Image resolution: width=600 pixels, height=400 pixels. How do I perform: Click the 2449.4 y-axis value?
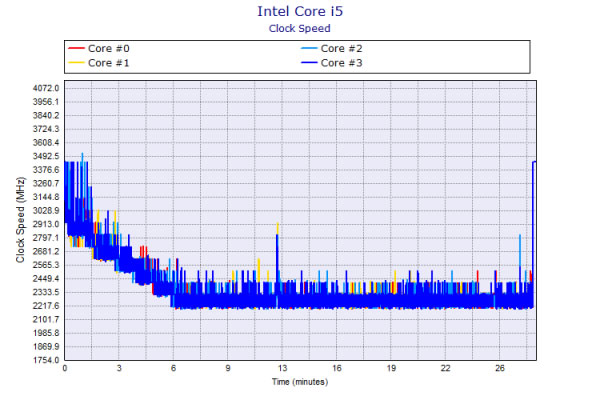[x=46, y=279]
